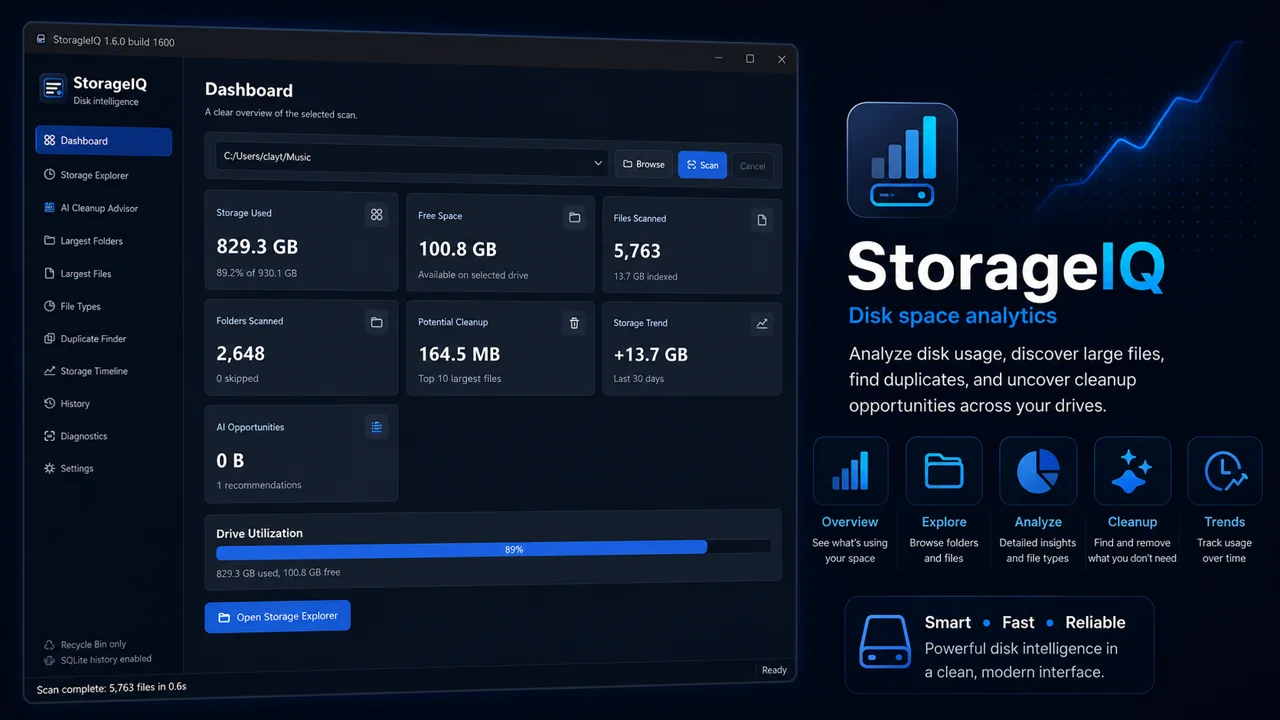Click the 'Disk space analytics' tagline
The height and width of the screenshot is (720, 1280).
coord(952,316)
